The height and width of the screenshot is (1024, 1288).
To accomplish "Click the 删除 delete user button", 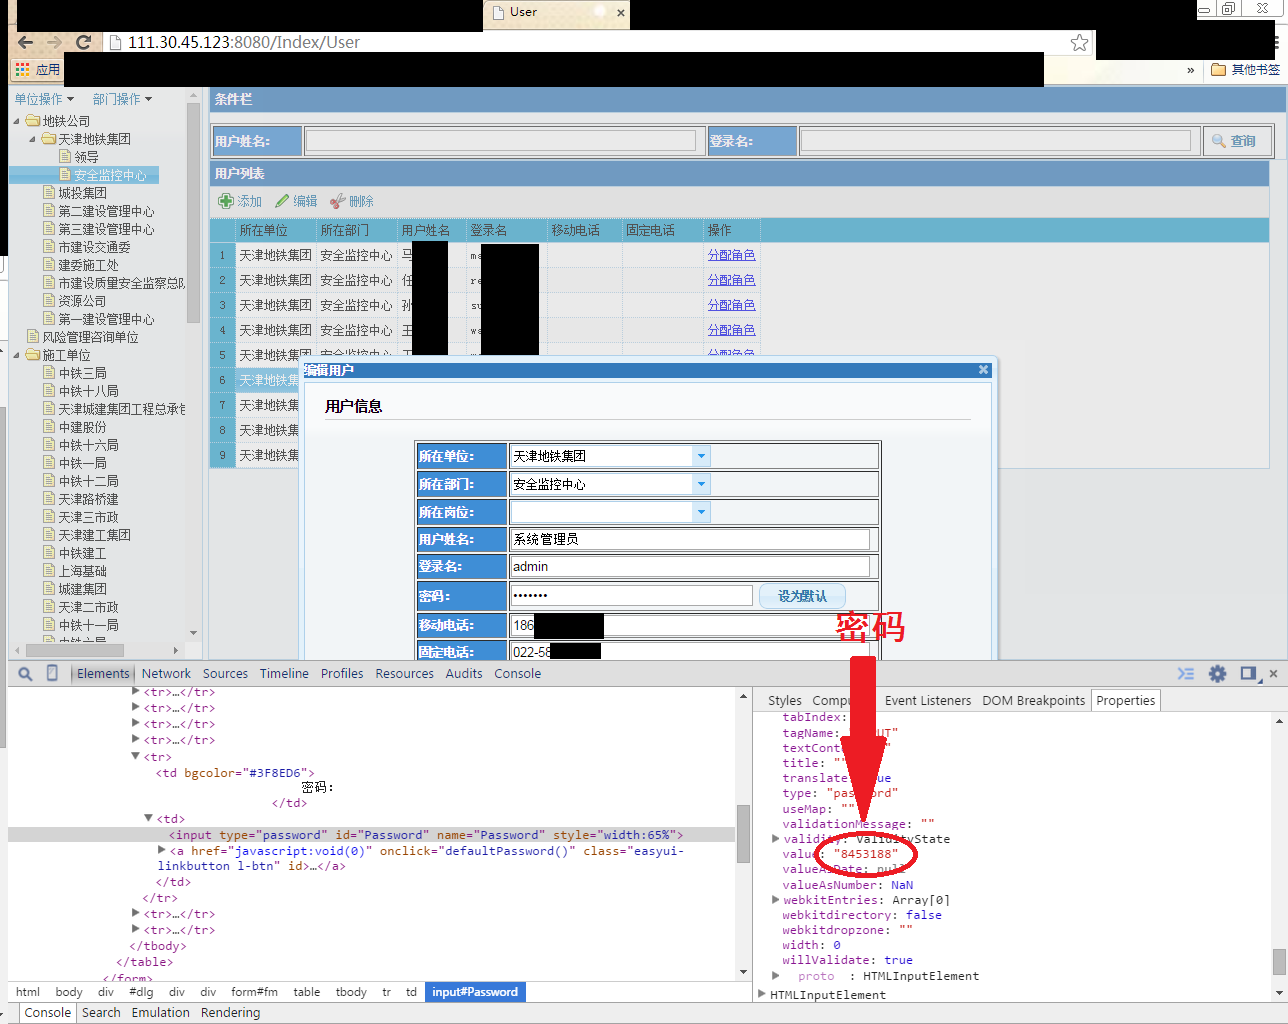I will pos(352,201).
